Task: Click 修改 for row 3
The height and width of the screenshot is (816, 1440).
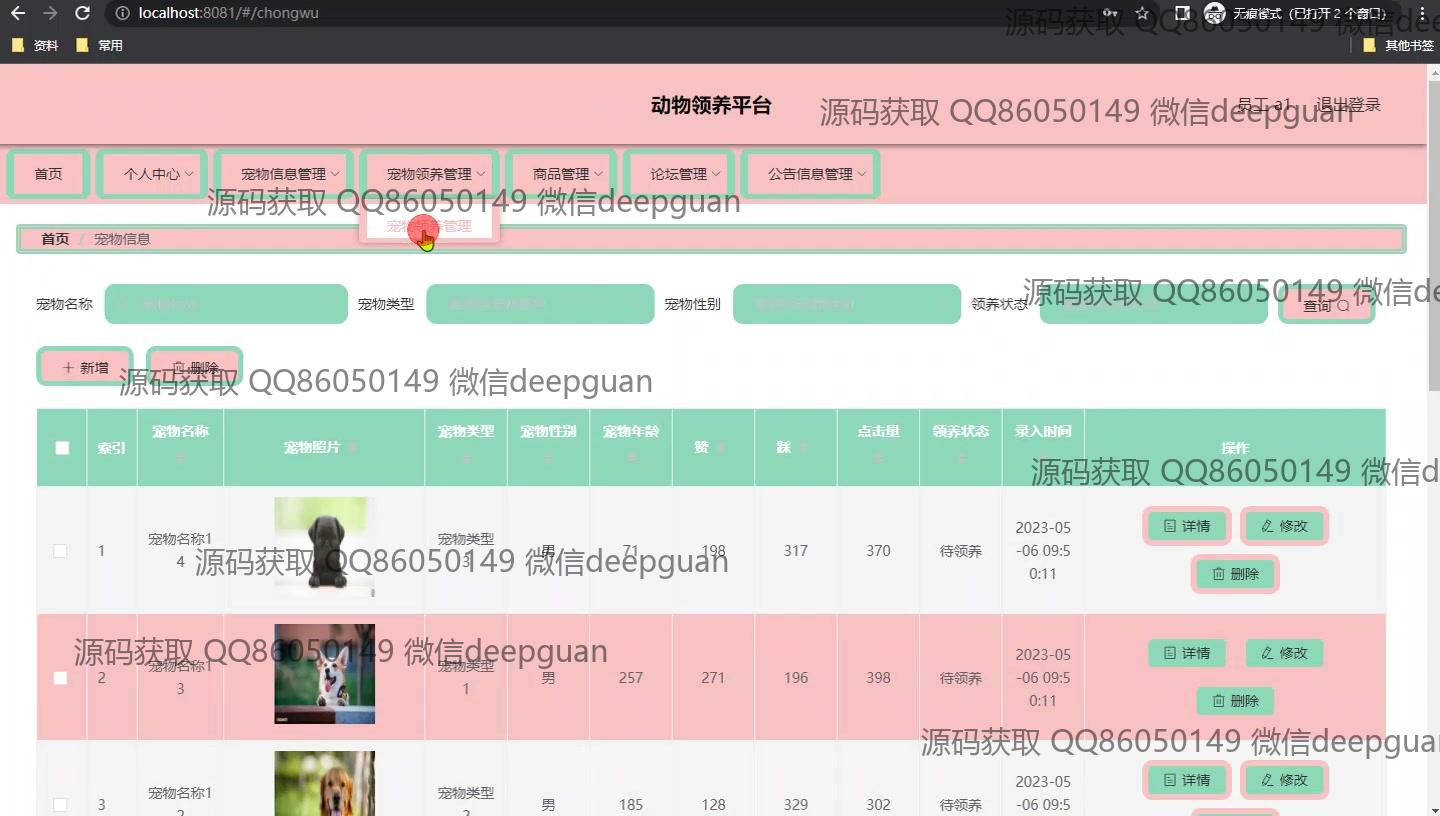Action: [x=1284, y=780]
